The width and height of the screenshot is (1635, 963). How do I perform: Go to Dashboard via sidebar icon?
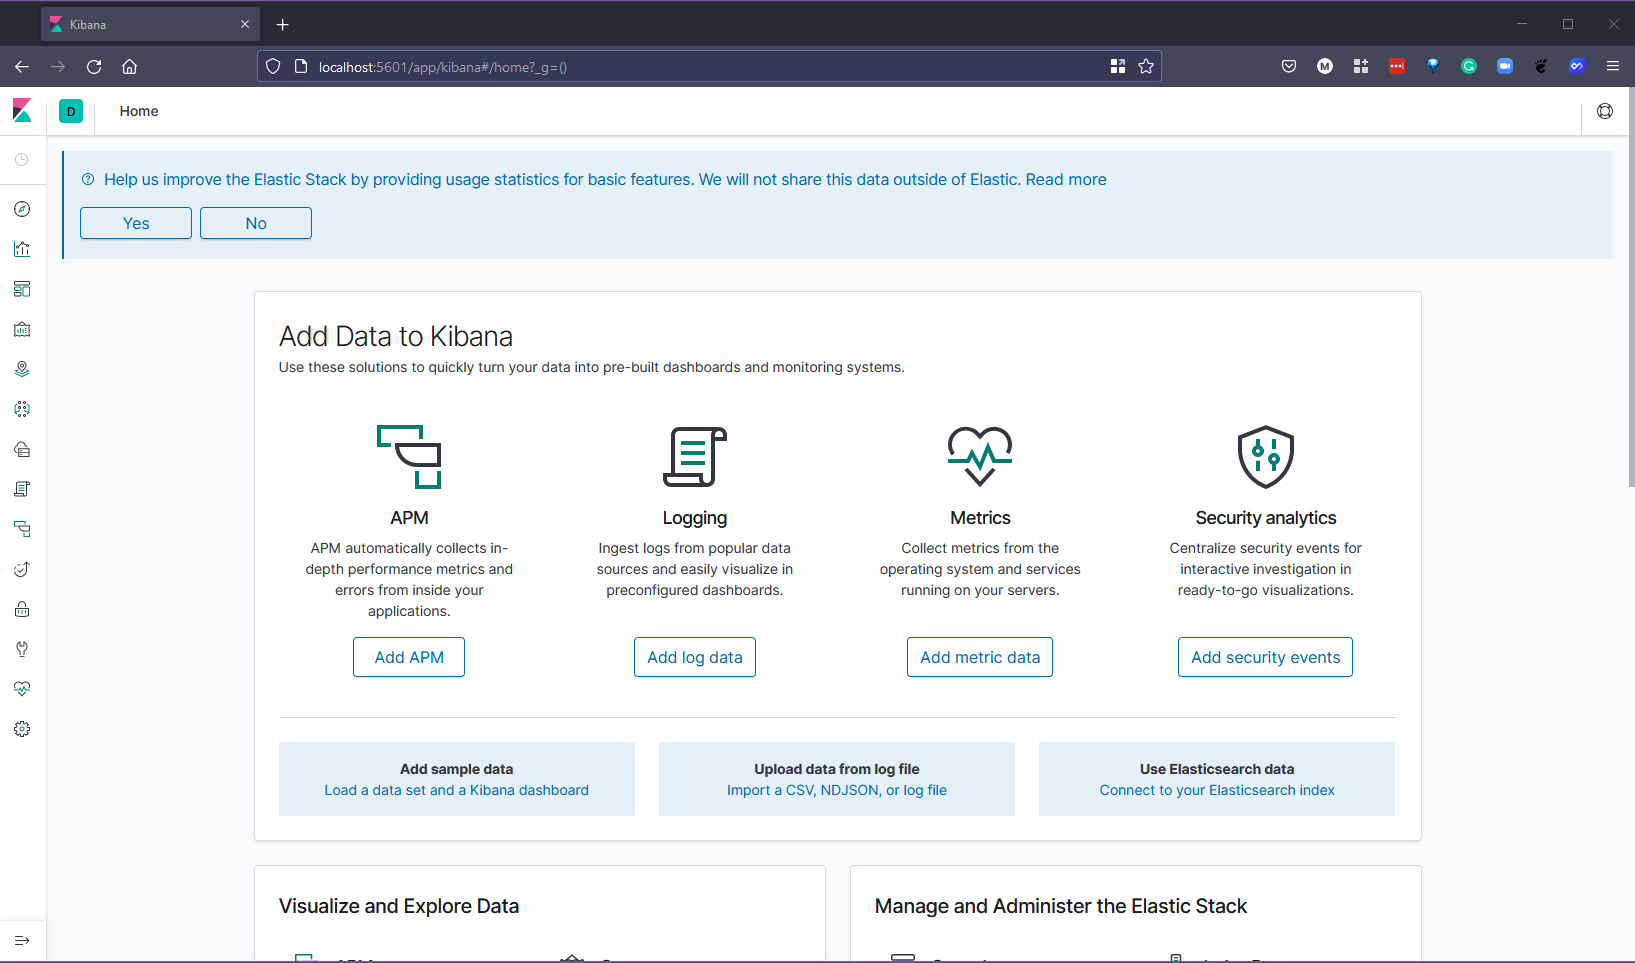click(22, 289)
